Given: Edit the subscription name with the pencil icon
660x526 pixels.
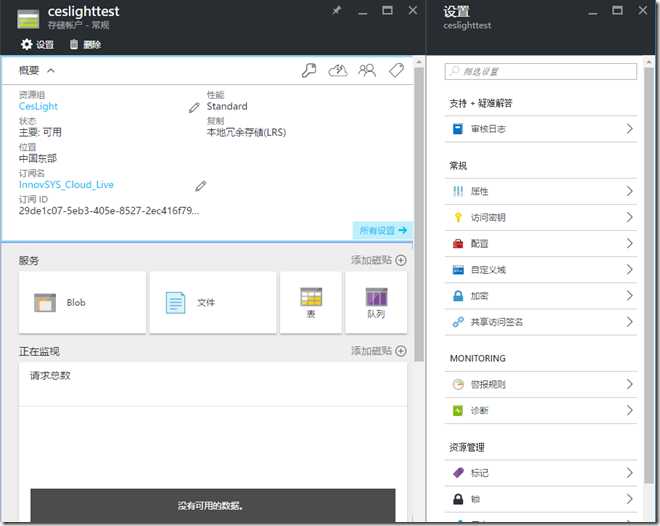Looking at the screenshot, I should pyautogui.click(x=201, y=186).
